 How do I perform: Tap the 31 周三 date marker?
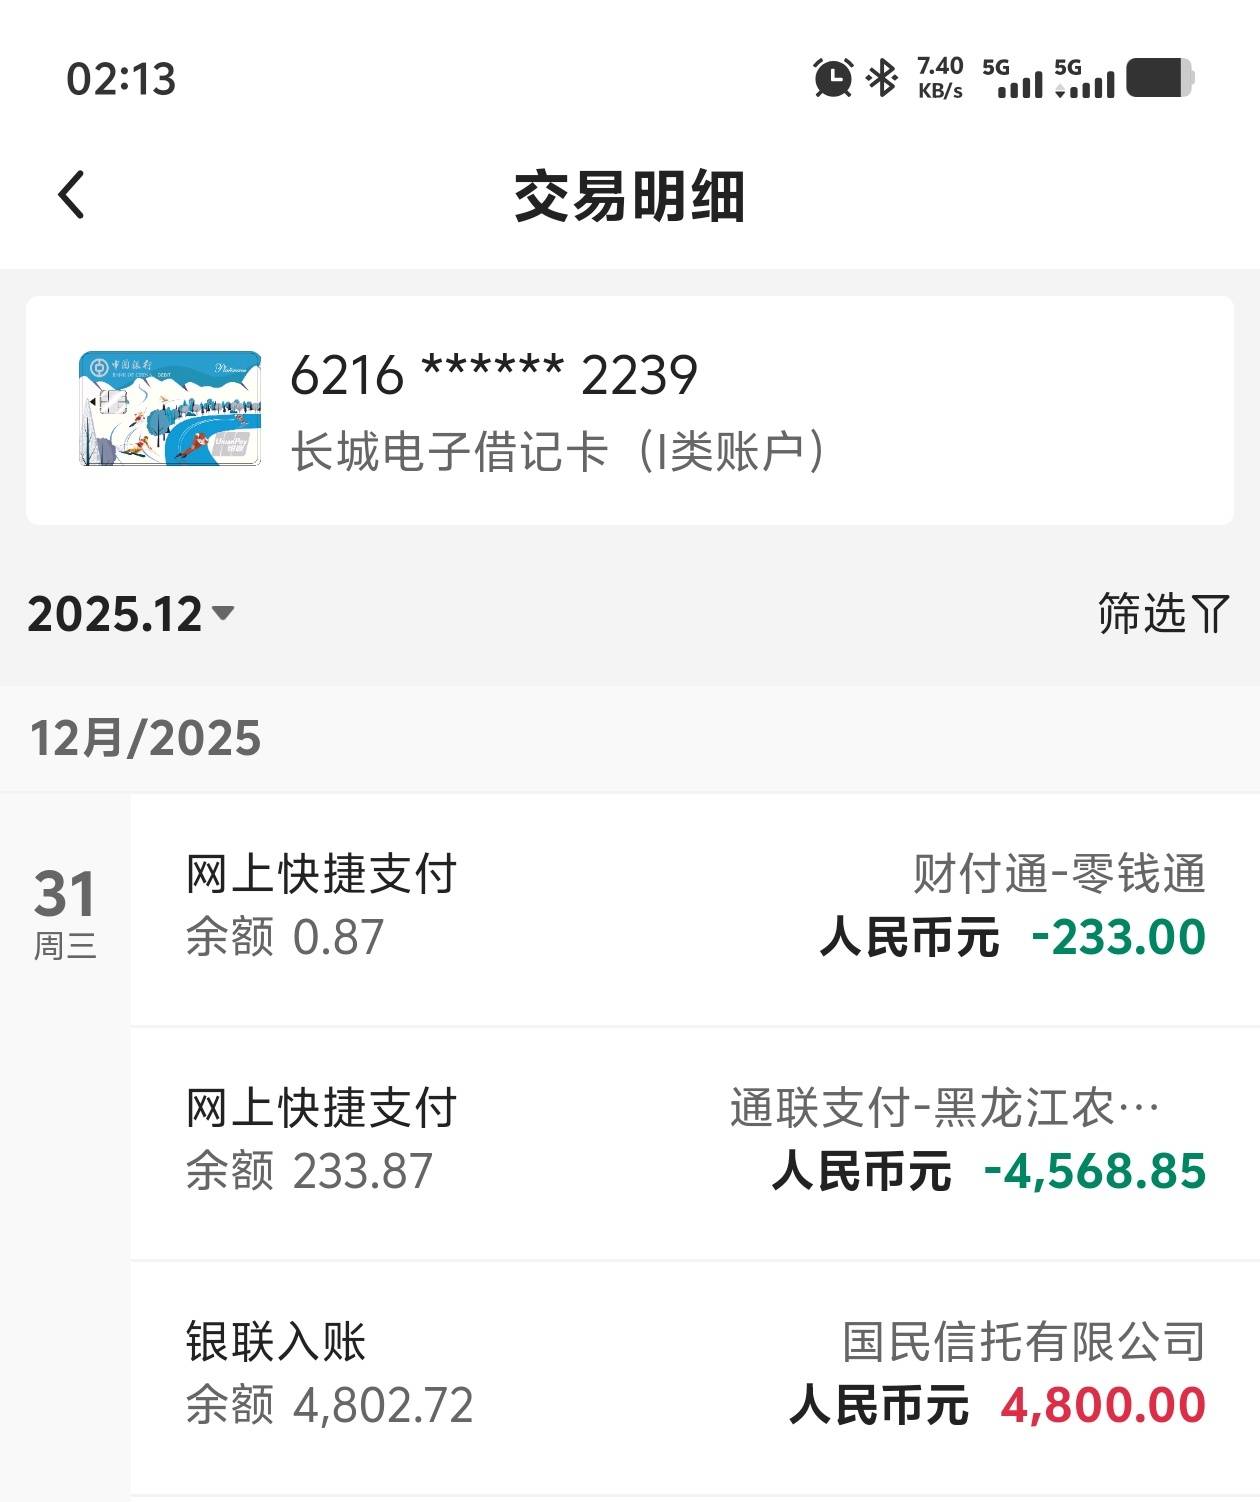click(x=65, y=912)
